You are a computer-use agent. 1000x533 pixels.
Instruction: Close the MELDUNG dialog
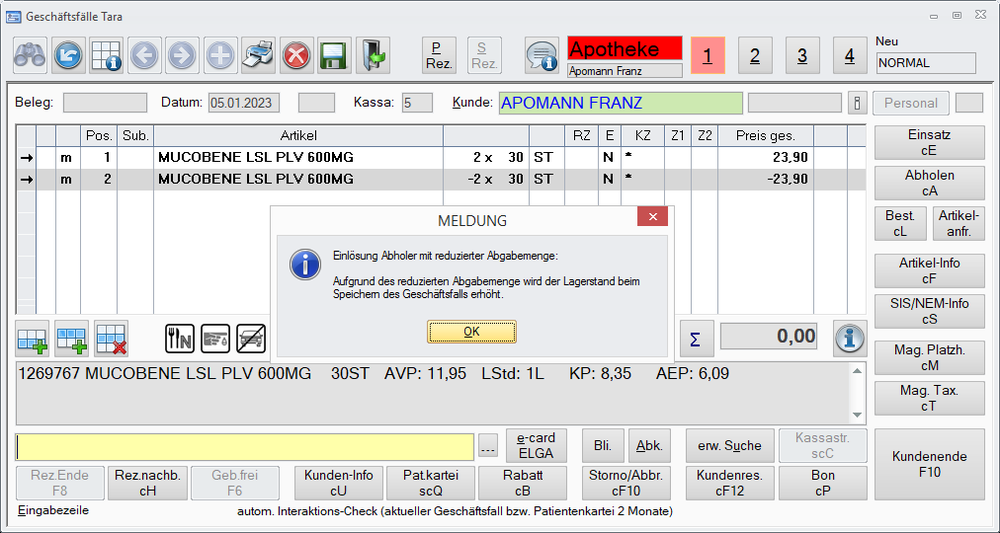click(x=652, y=217)
